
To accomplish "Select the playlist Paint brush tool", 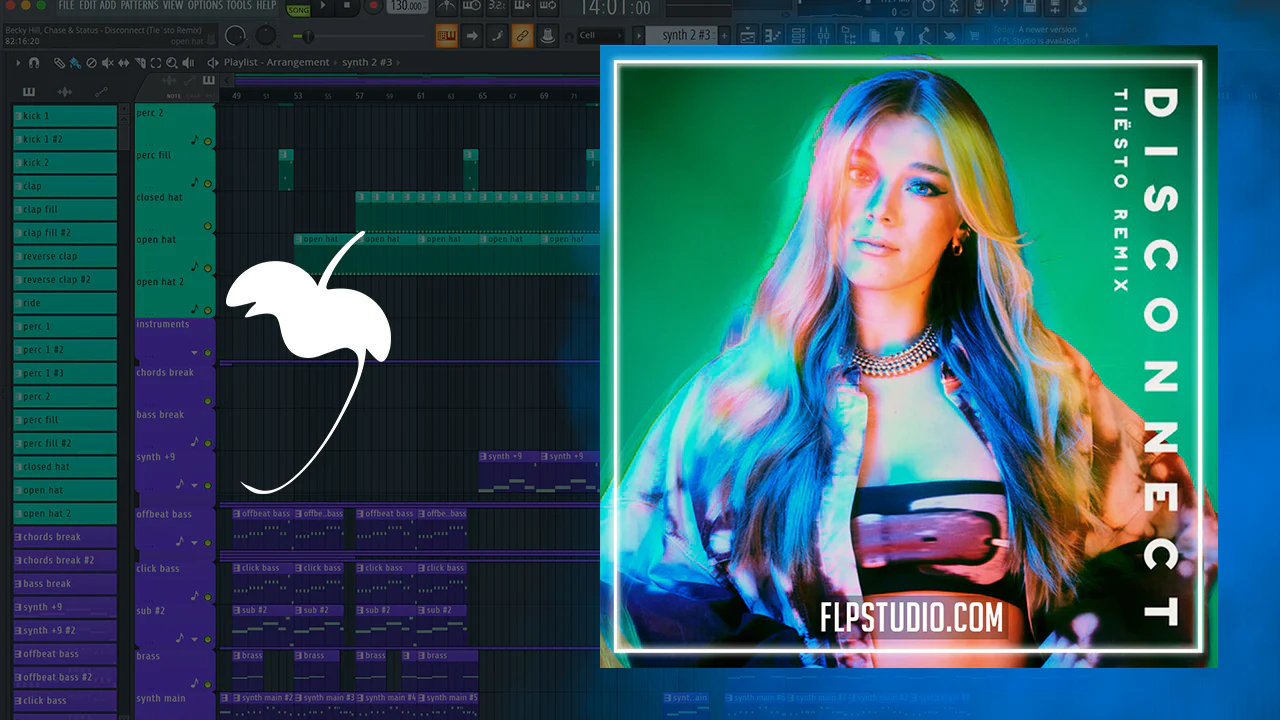I will (x=75, y=62).
